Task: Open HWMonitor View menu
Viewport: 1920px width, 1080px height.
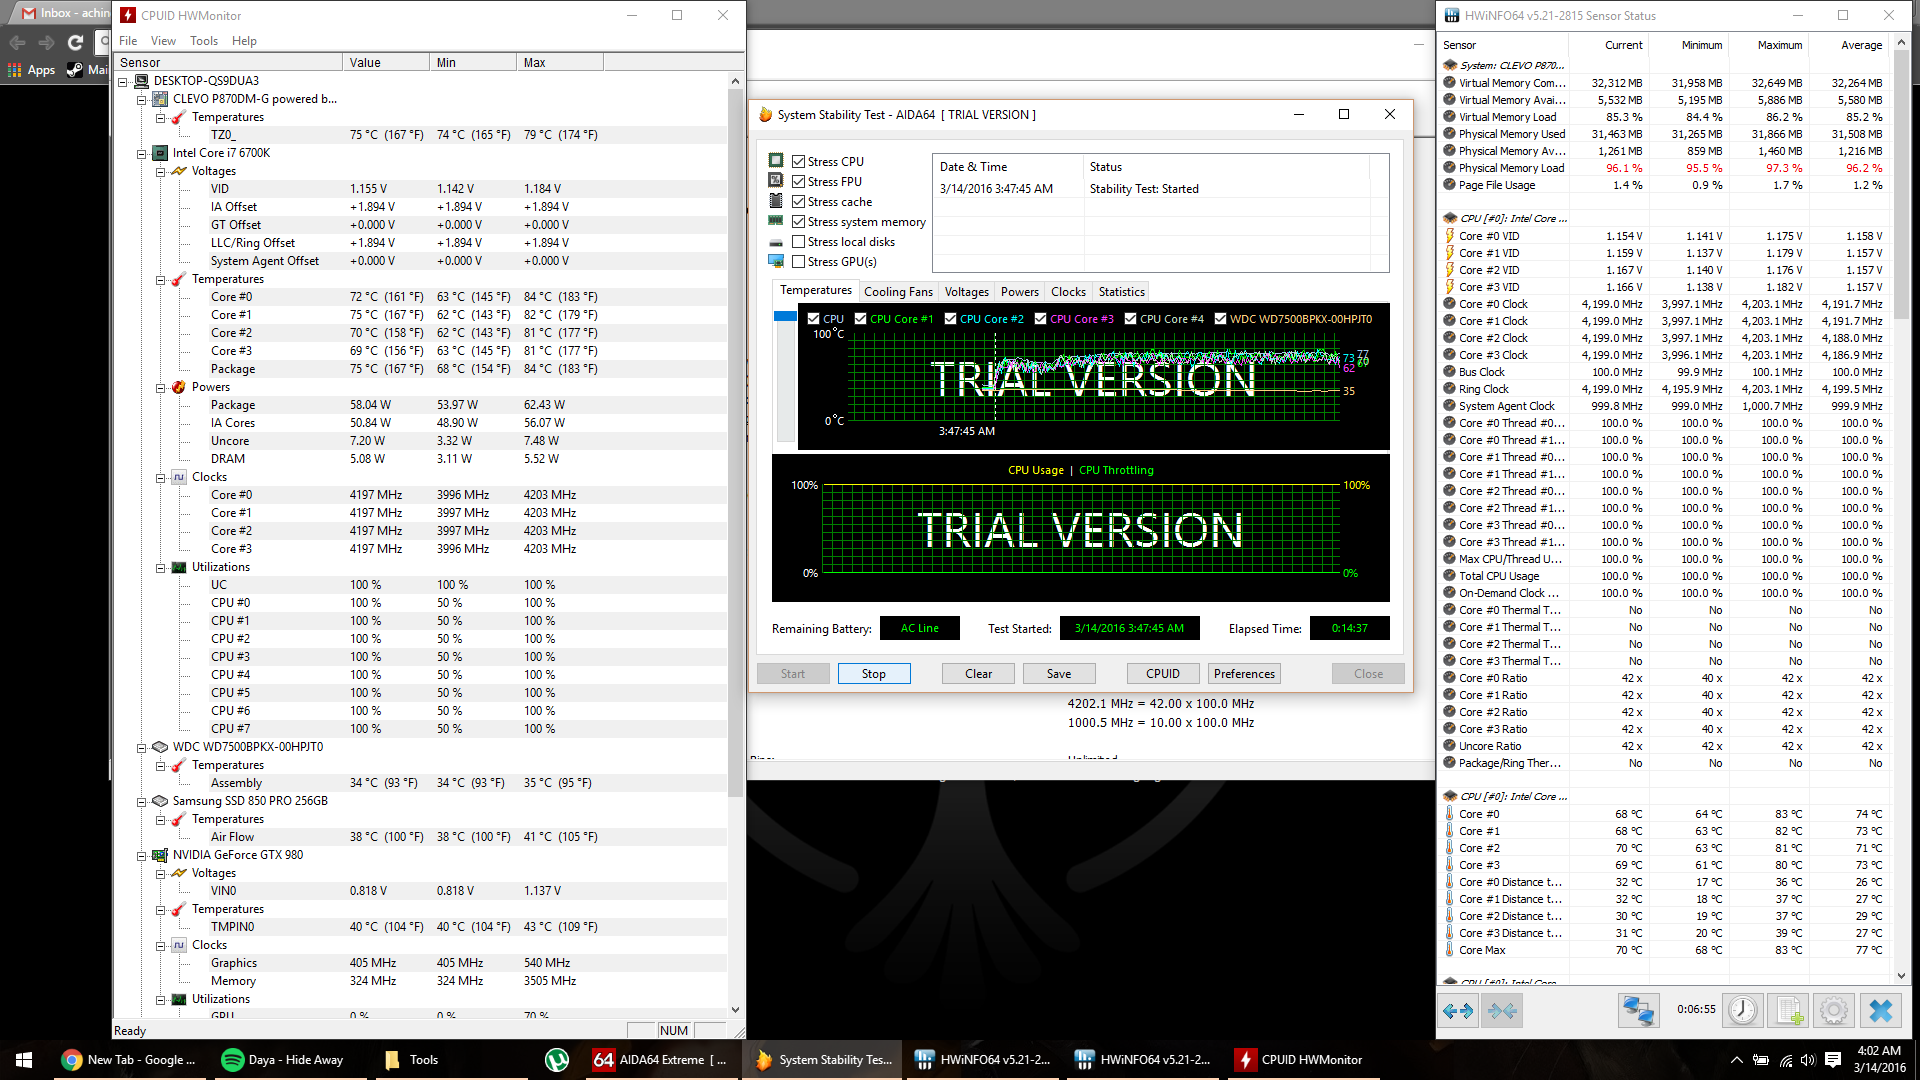Action: point(163,41)
